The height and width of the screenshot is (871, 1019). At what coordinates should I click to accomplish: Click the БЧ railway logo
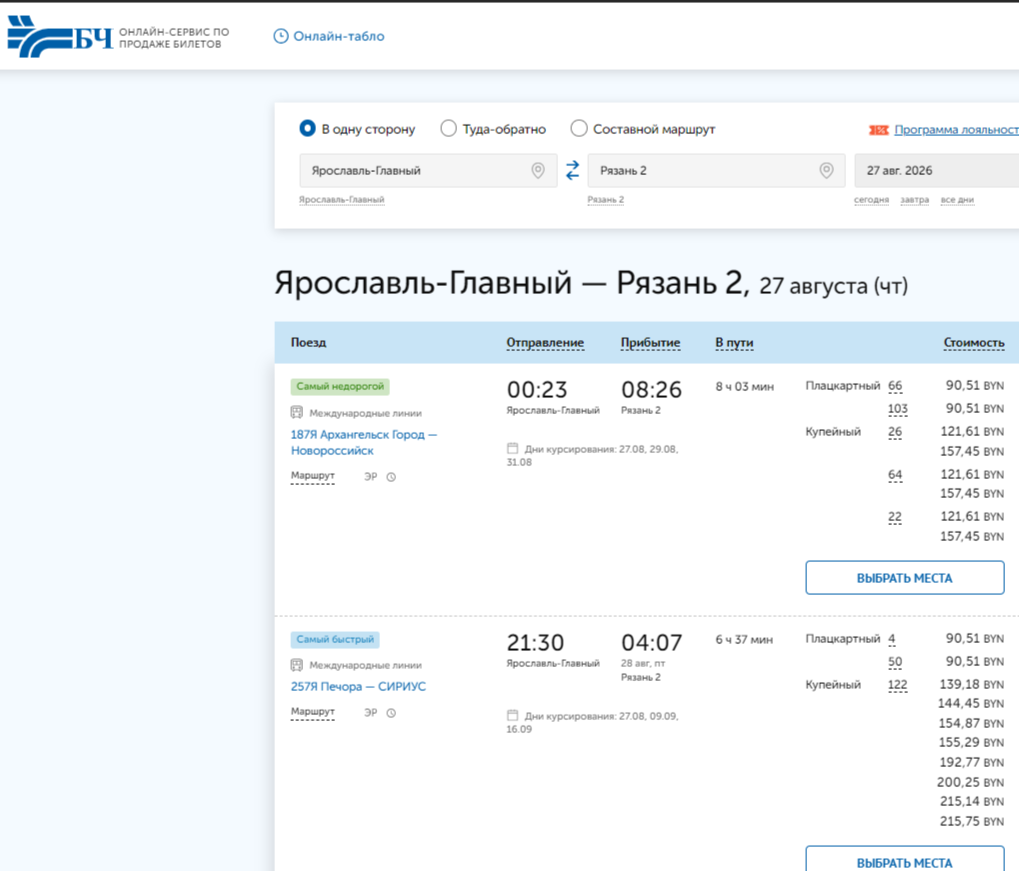pos(60,37)
